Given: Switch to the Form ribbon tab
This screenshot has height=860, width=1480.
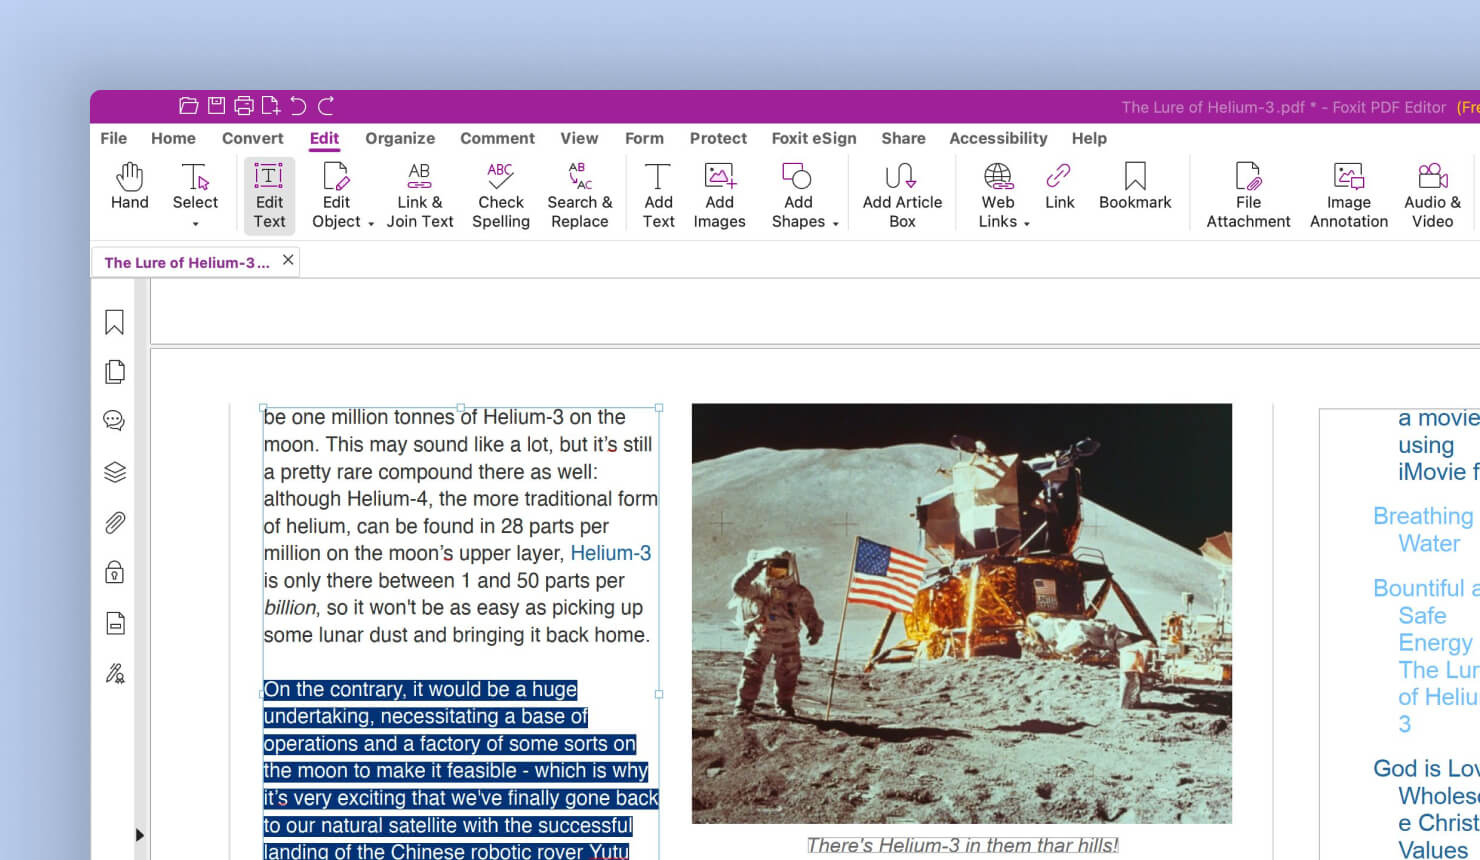Looking at the screenshot, I should coord(644,138).
